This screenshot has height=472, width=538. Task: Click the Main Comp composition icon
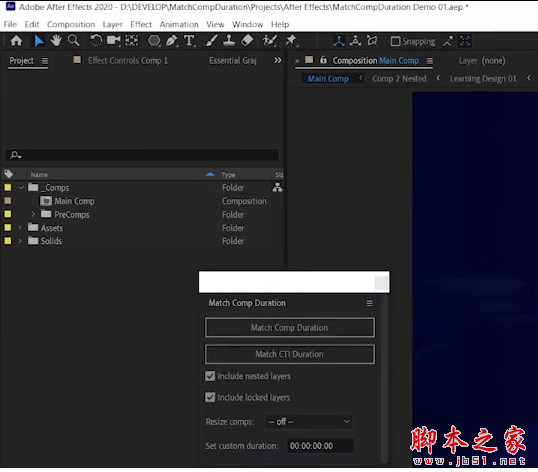(x=46, y=201)
